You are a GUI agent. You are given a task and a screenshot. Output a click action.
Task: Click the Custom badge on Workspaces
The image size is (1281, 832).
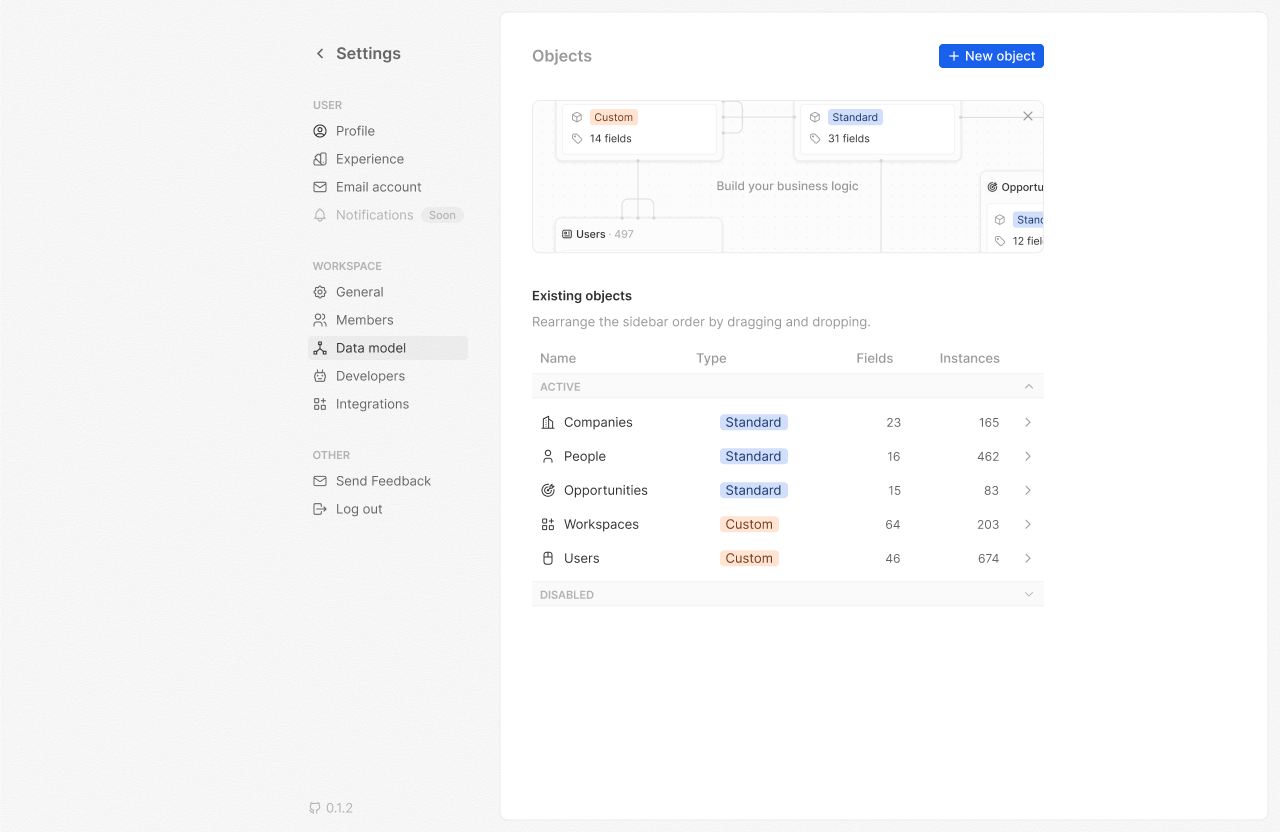[x=749, y=525]
